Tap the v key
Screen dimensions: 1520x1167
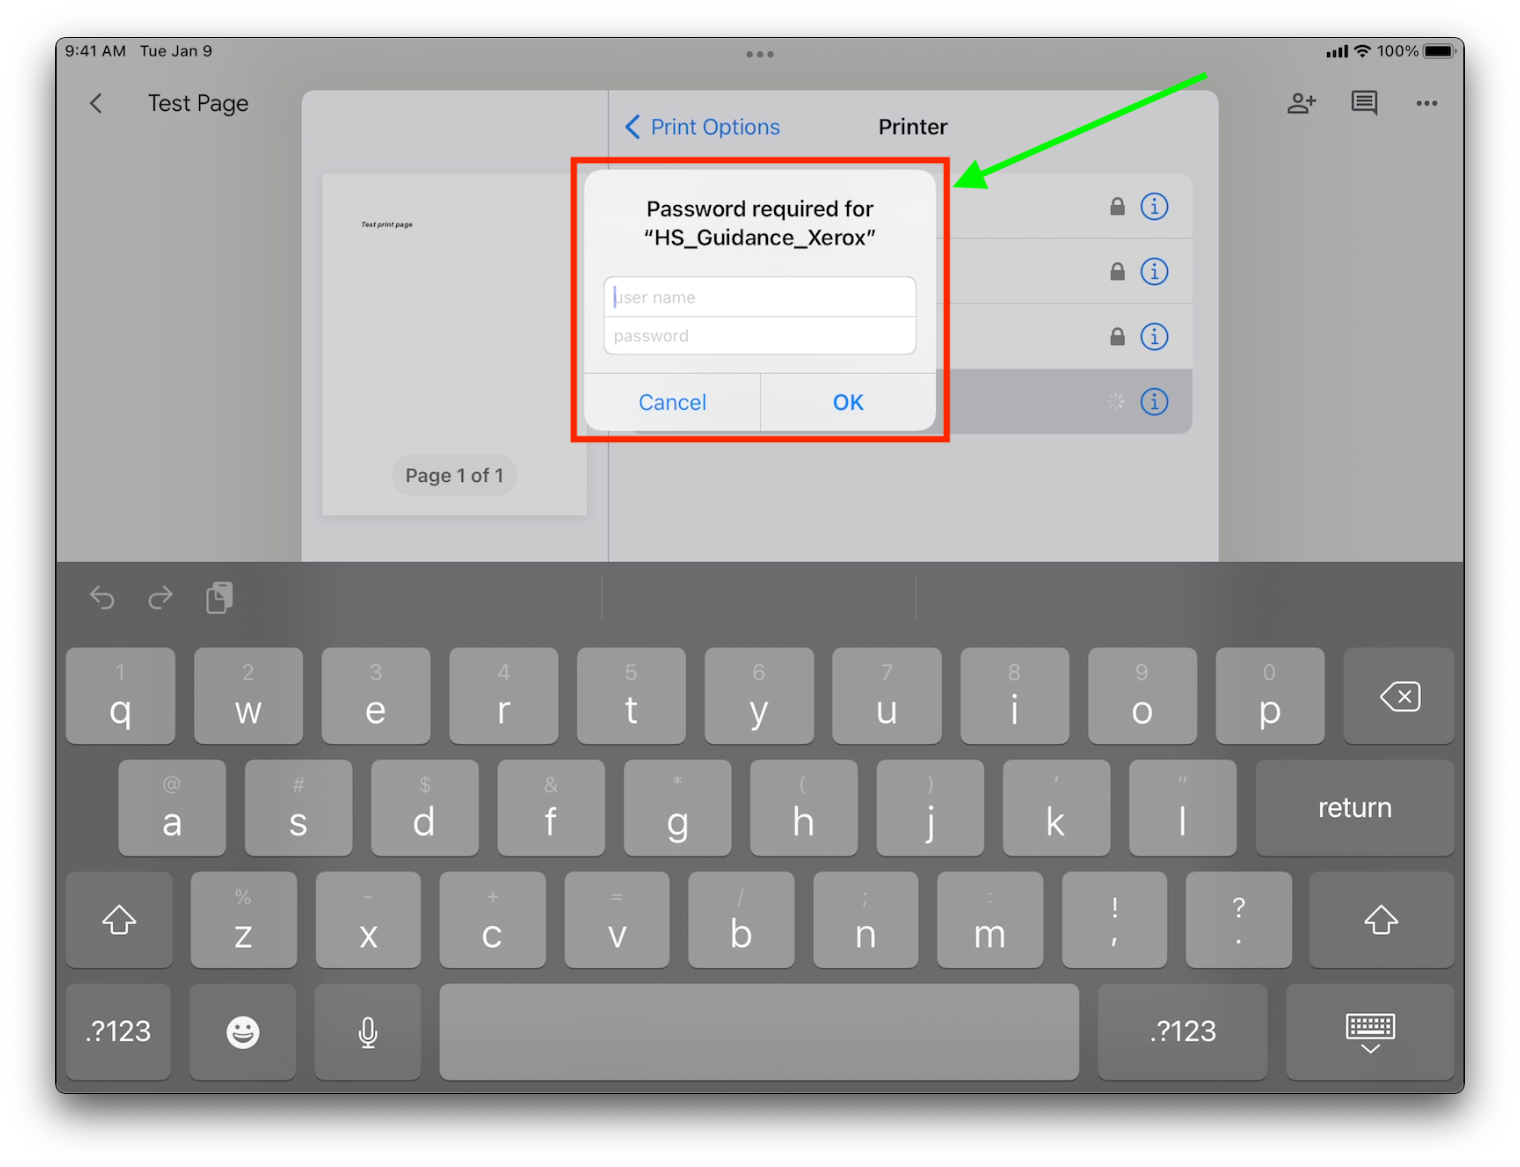[617, 920]
